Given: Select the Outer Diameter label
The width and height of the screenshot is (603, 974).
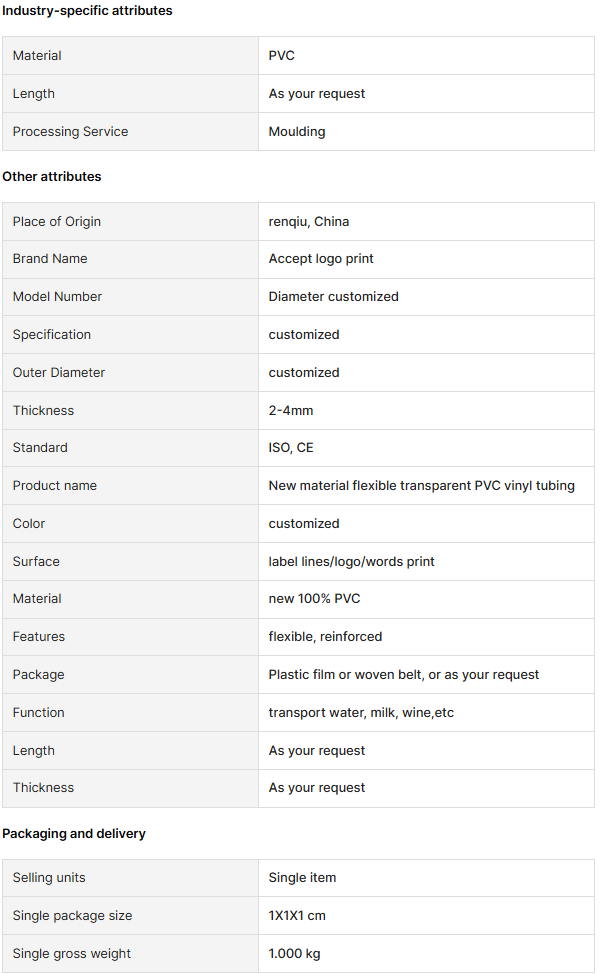Looking at the screenshot, I should pos(58,373).
